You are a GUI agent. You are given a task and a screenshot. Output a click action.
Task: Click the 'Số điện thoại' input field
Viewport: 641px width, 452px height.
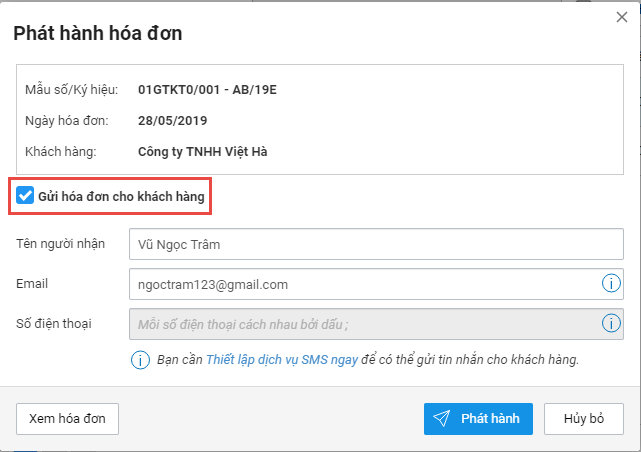coord(376,324)
